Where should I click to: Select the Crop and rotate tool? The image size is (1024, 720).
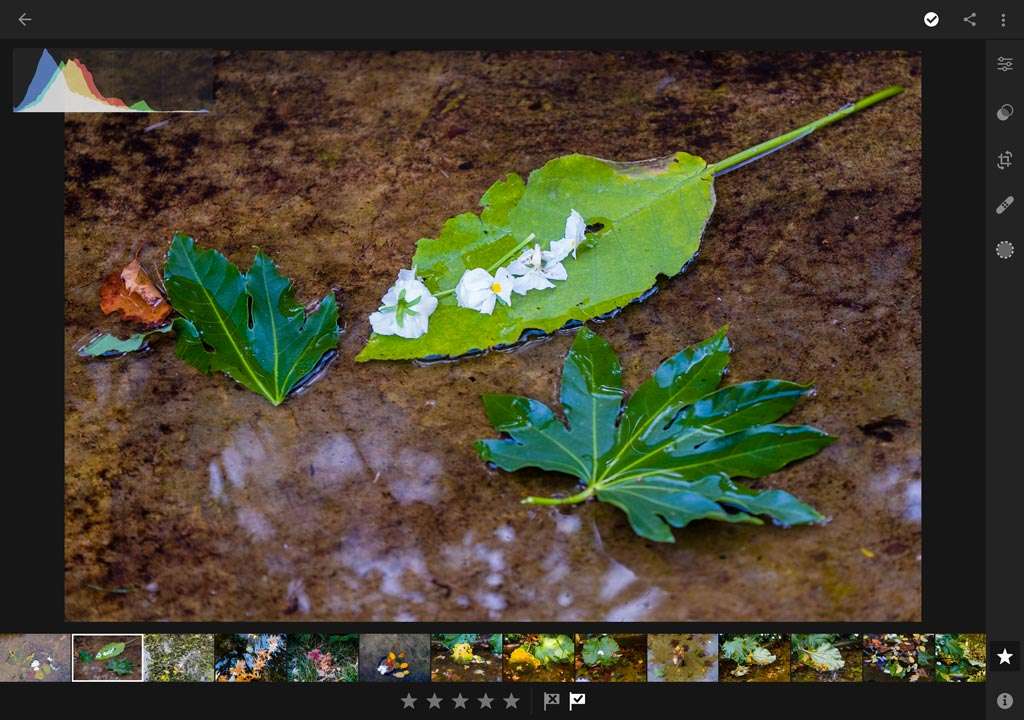[1004, 159]
